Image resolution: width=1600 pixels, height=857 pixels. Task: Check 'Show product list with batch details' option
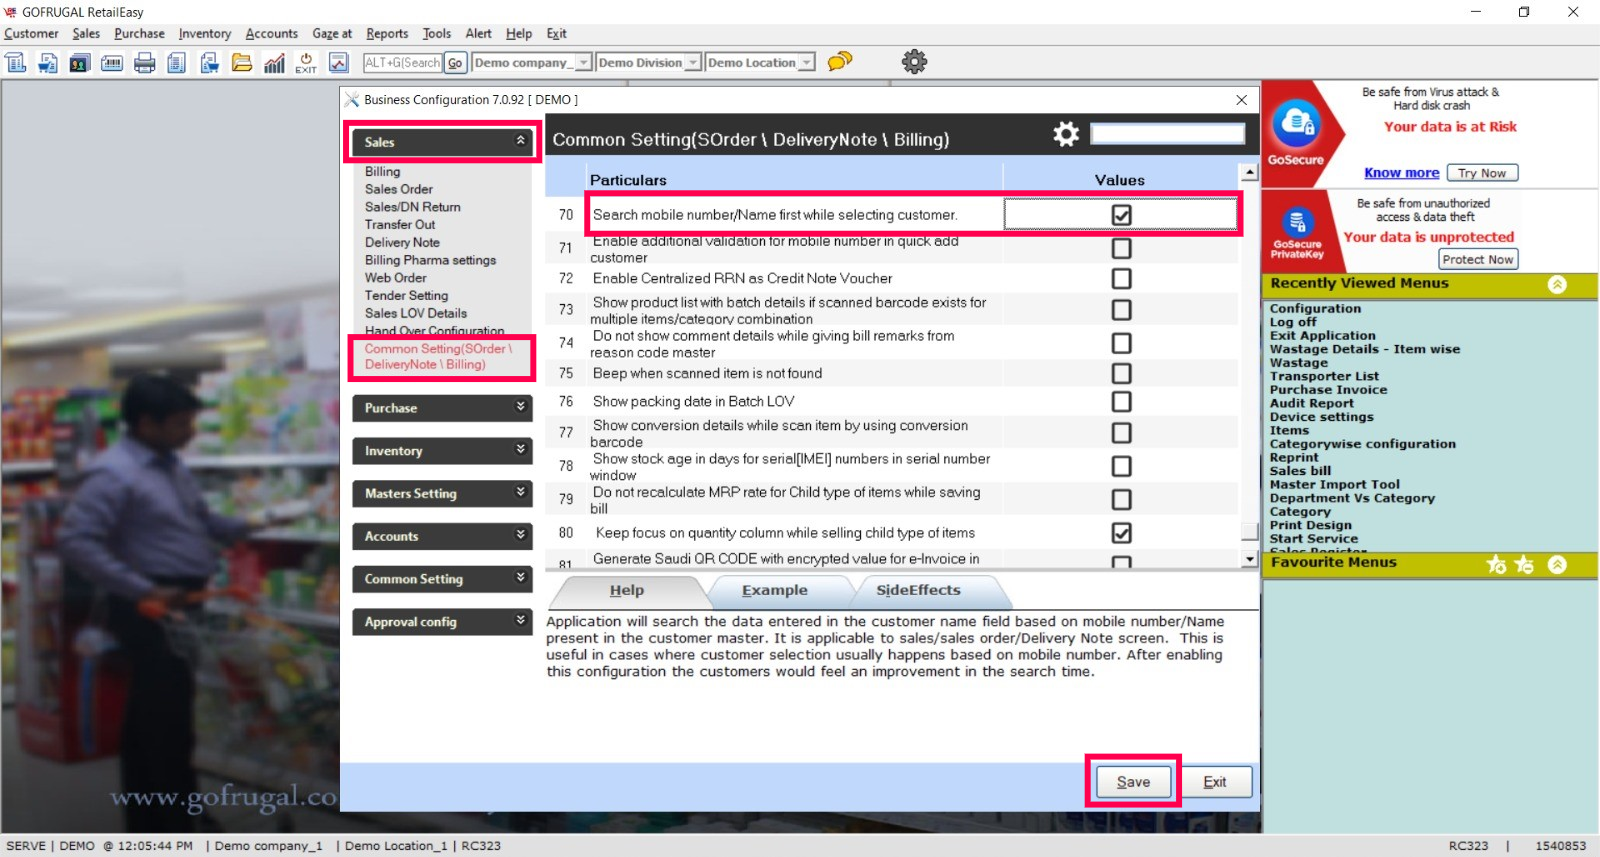(x=1121, y=310)
